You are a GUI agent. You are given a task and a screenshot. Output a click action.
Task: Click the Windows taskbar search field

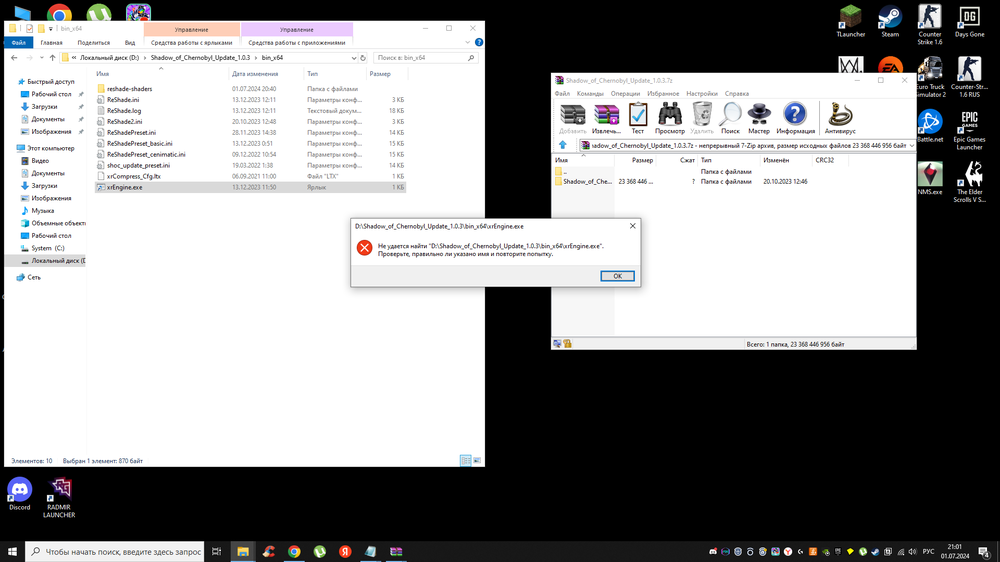(115, 551)
